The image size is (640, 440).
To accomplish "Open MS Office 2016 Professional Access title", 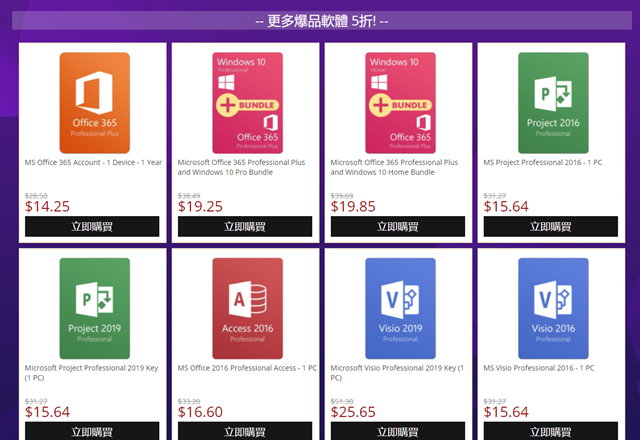I will pos(247,368).
